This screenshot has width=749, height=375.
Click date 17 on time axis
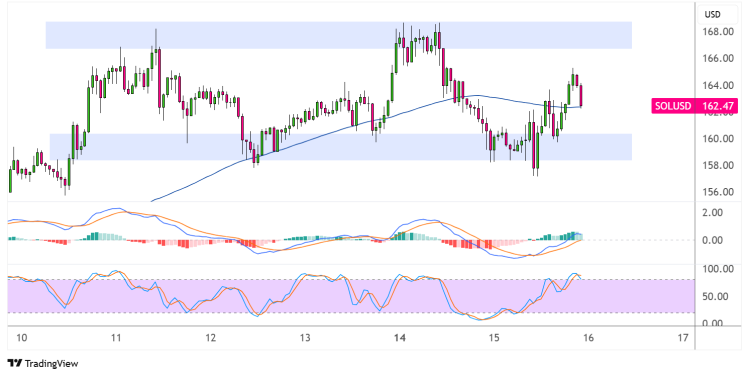[683, 338]
